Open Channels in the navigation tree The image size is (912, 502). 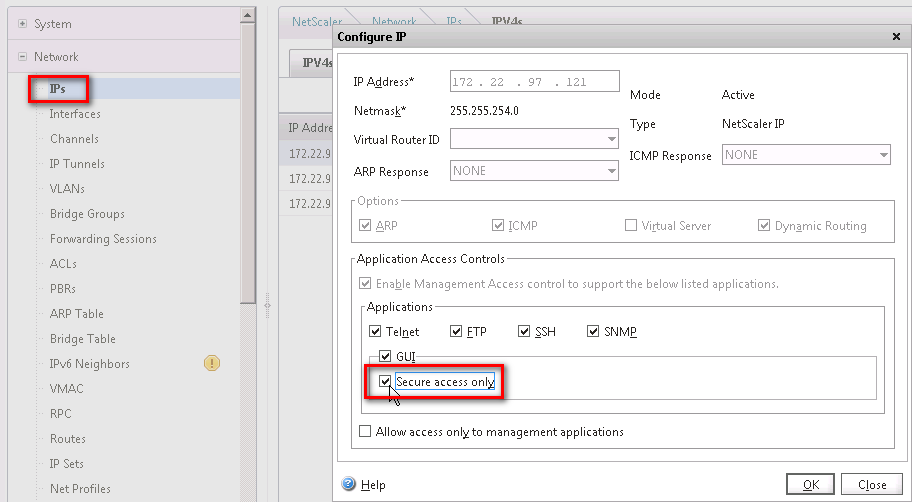click(74, 139)
